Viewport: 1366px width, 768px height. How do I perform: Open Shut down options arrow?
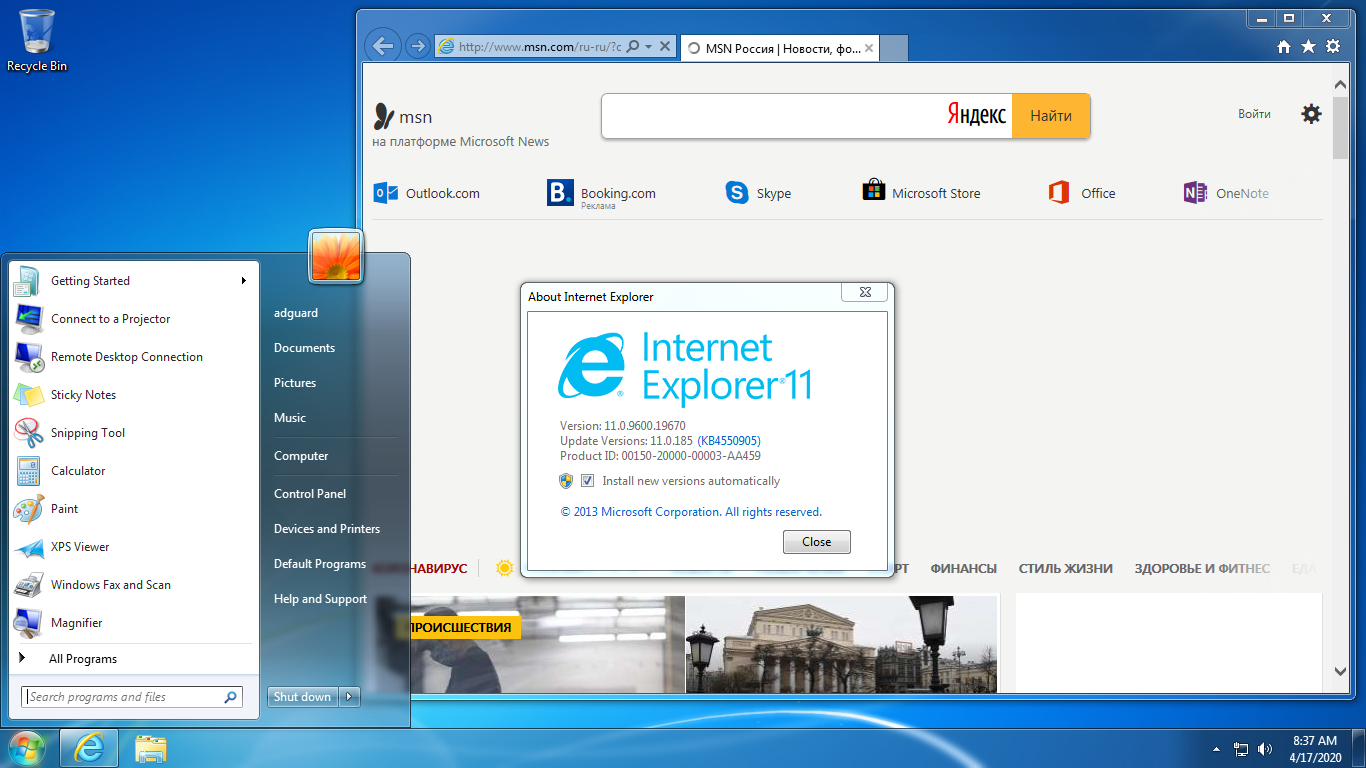349,697
